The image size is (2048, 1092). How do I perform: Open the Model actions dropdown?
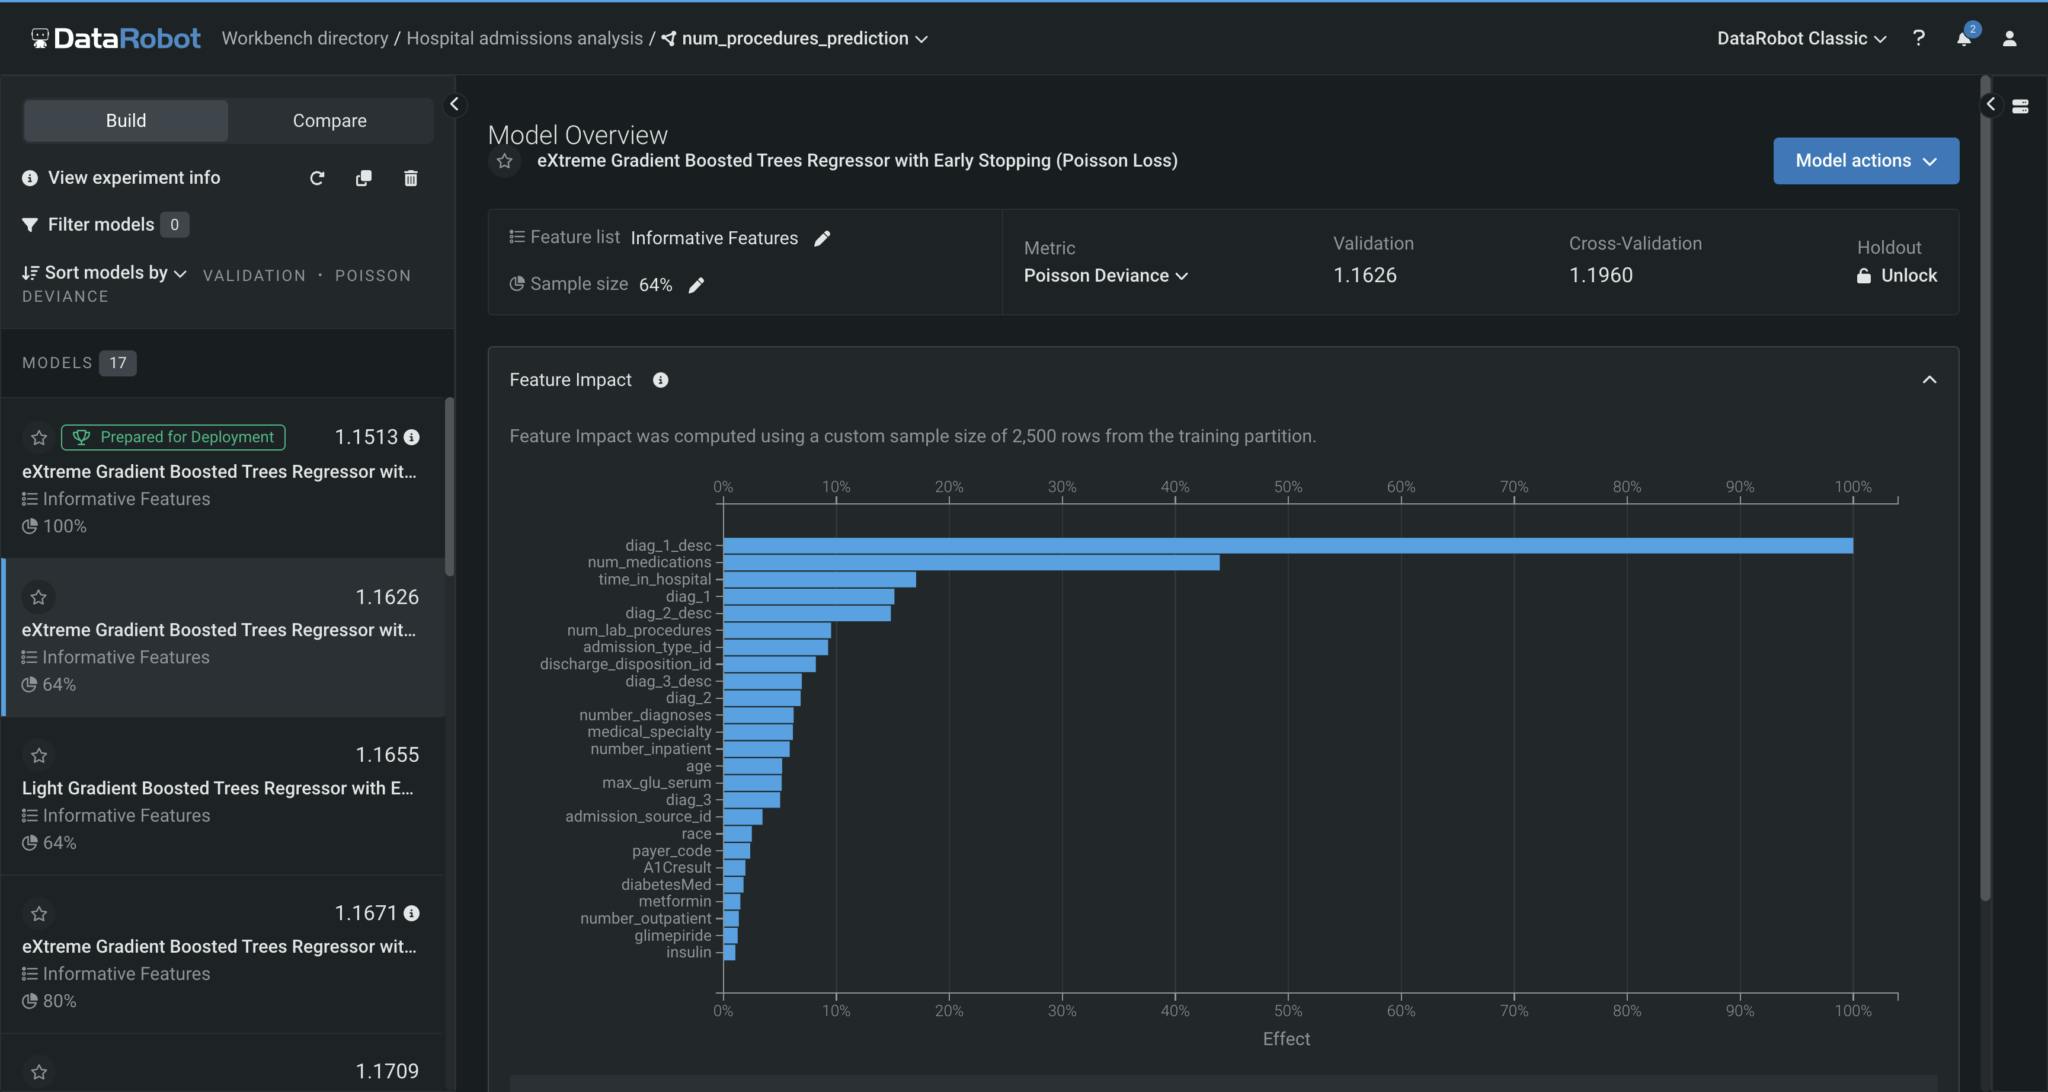1865,161
